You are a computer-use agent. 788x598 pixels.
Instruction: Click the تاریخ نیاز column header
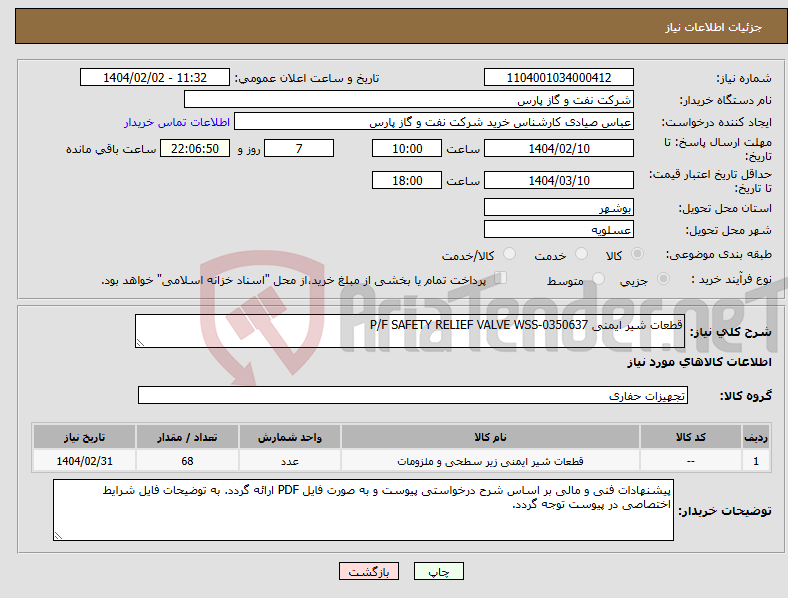tap(84, 437)
